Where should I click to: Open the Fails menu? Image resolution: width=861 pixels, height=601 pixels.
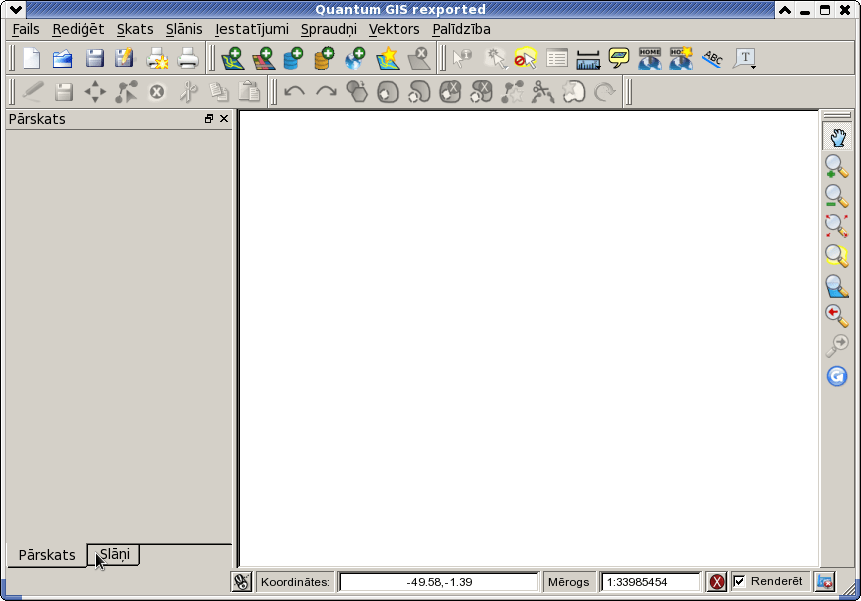[x=26, y=29]
